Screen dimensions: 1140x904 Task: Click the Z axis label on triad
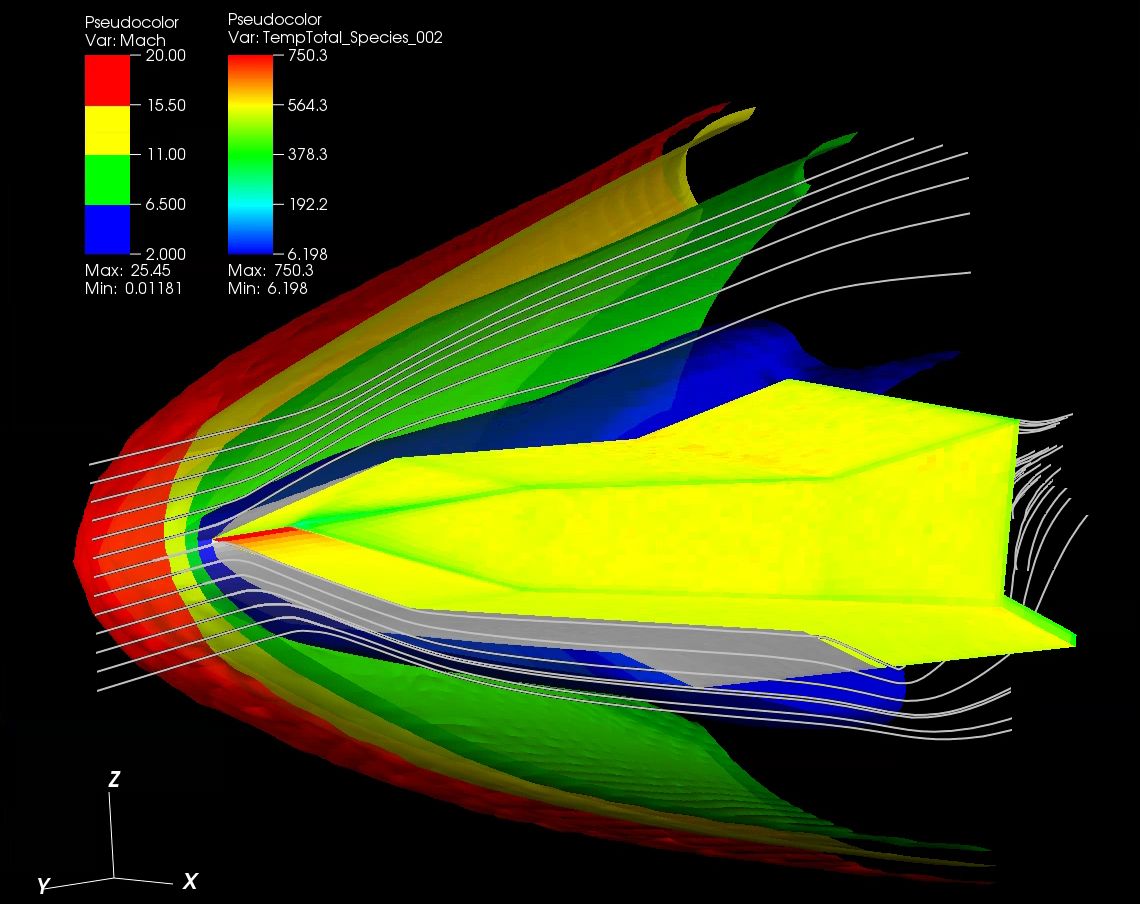click(x=114, y=779)
